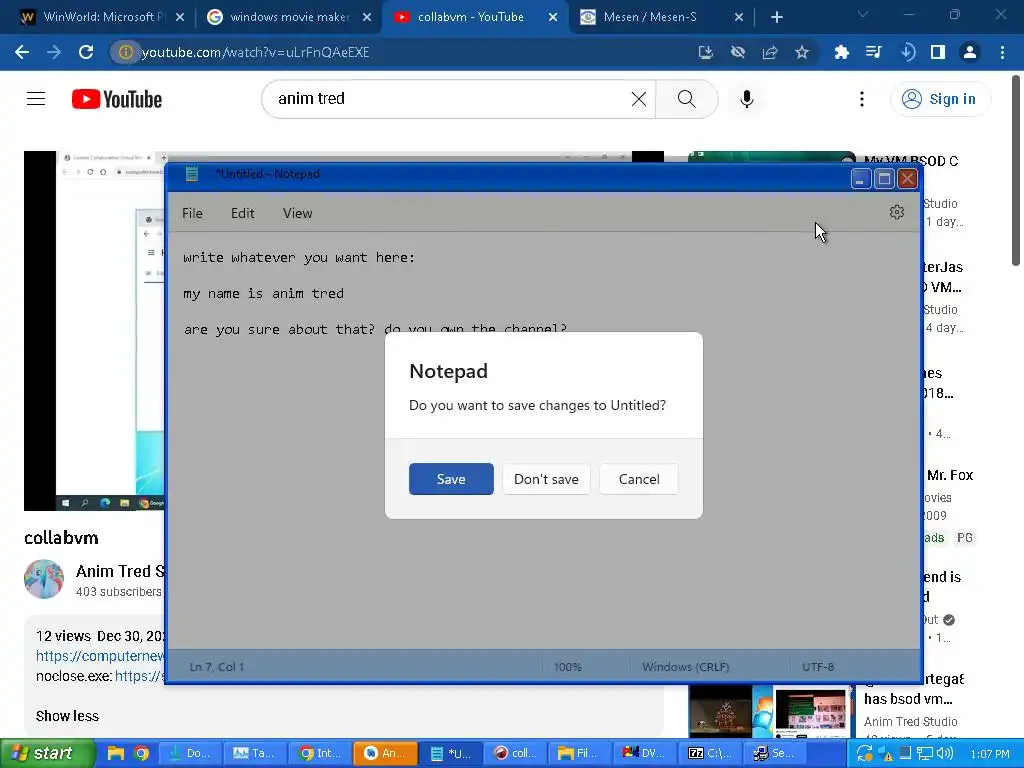Click Don't save in Notepad dialog
This screenshot has width=1024, height=768.
[x=546, y=479]
